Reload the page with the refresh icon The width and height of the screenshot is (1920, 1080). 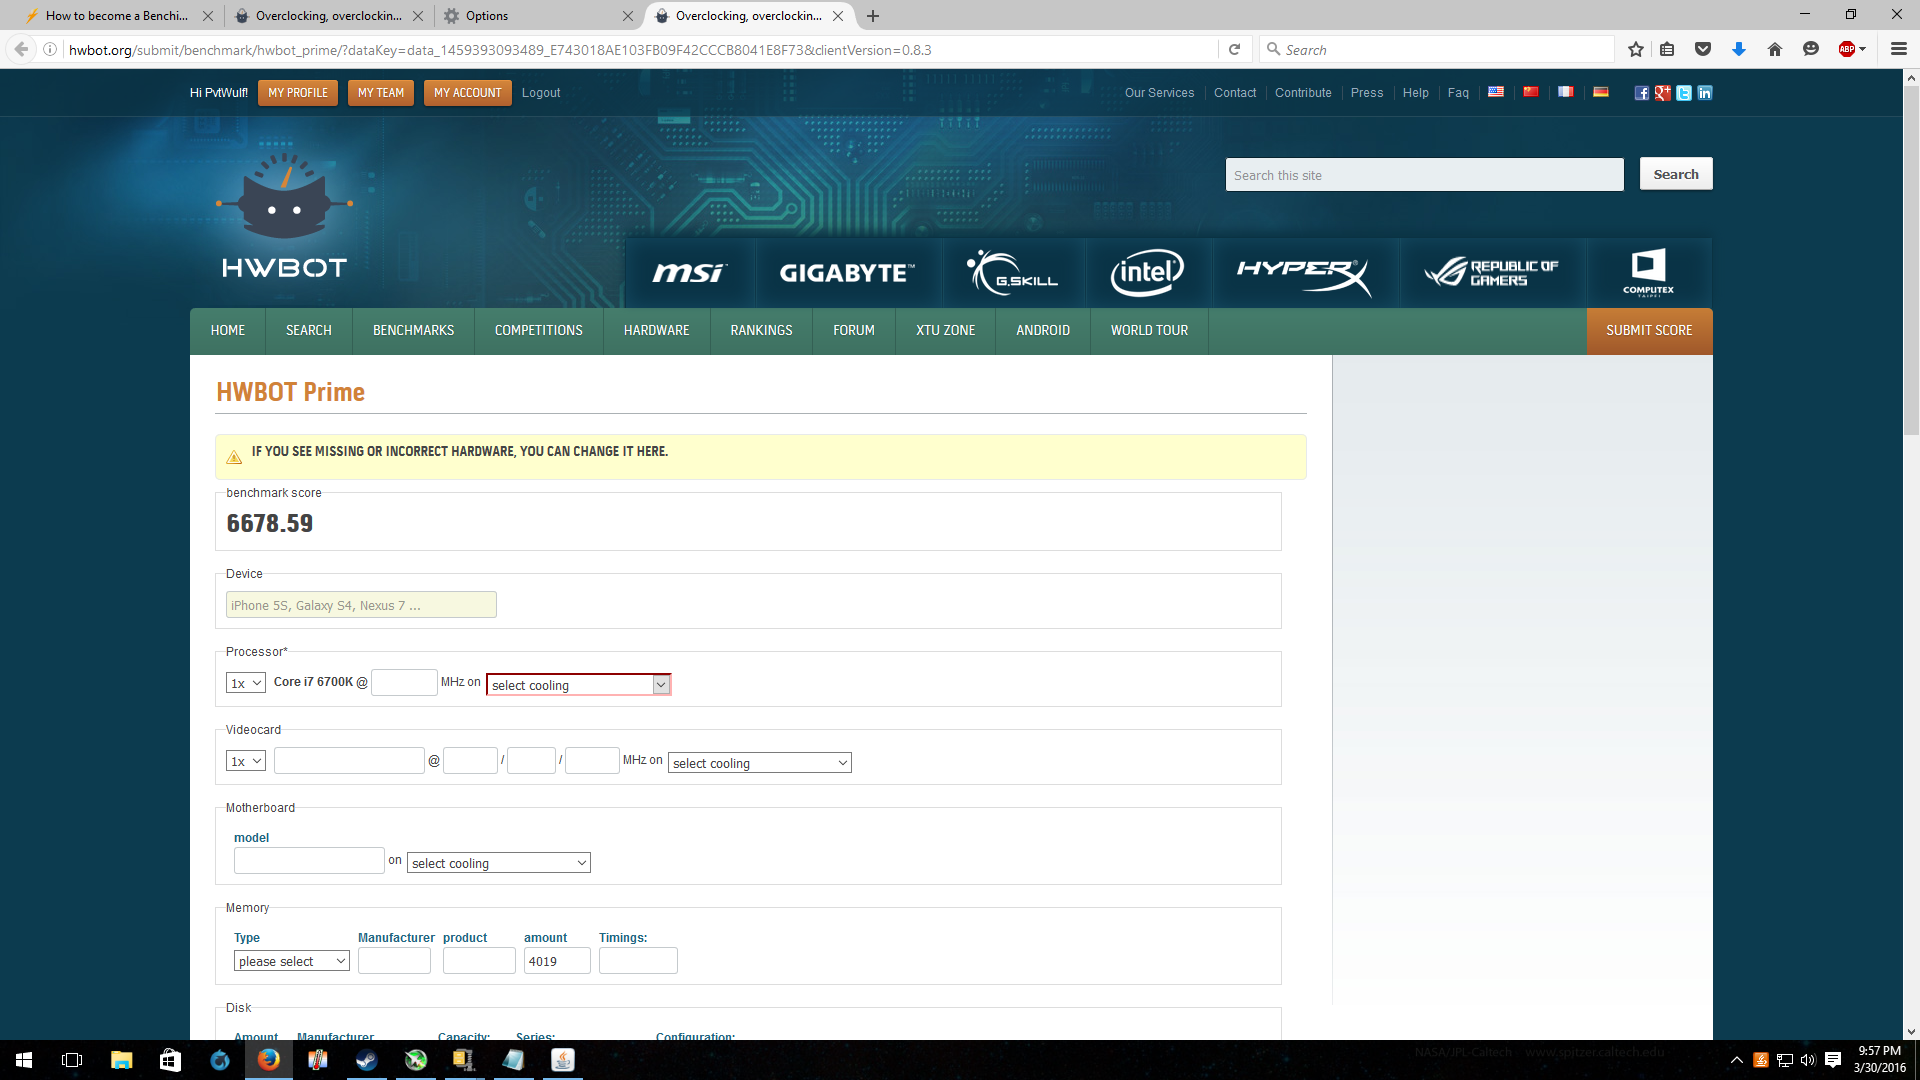coord(1235,49)
